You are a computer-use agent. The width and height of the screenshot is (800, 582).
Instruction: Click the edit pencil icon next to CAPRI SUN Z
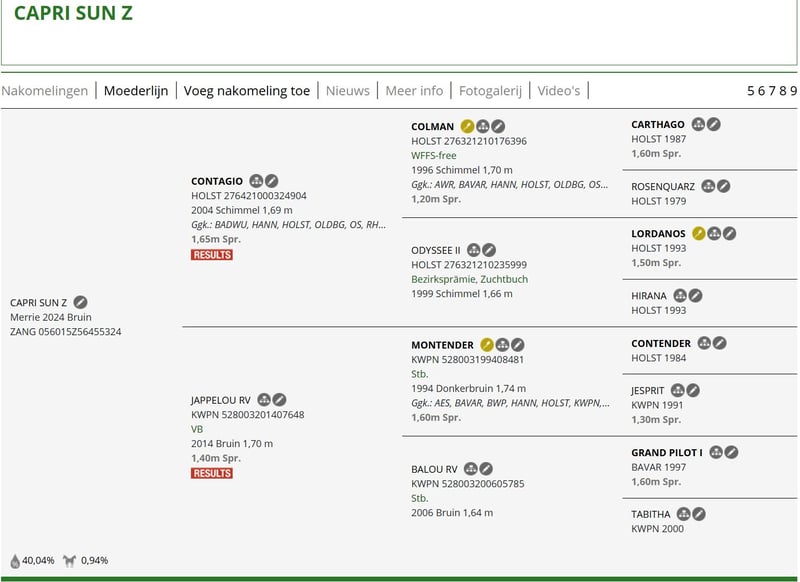(x=81, y=302)
